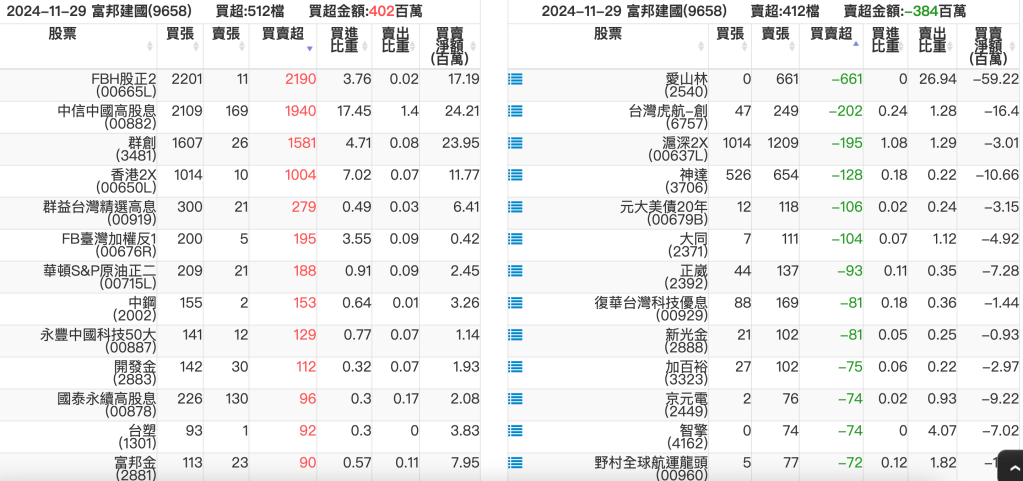The width and height of the screenshot is (1023, 481).
Task: Click the blue list icon beside 滬深2X
Action: [515, 143]
